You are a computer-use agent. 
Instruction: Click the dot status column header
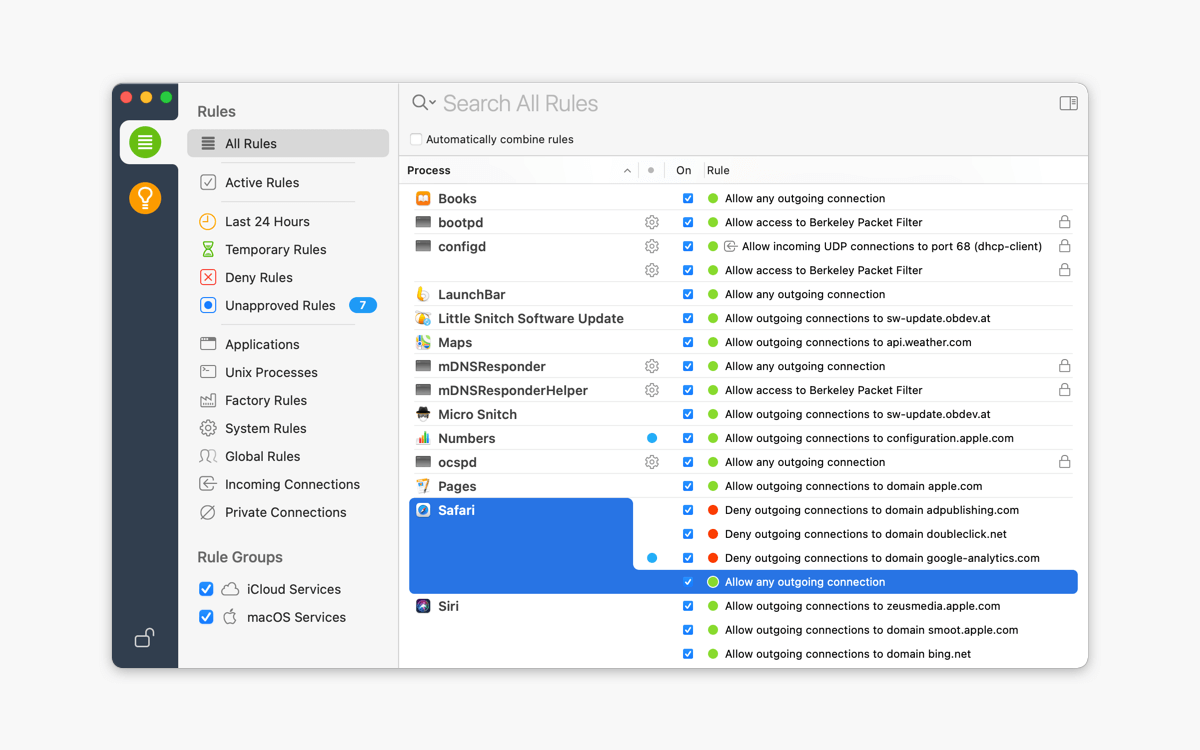click(x=651, y=170)
